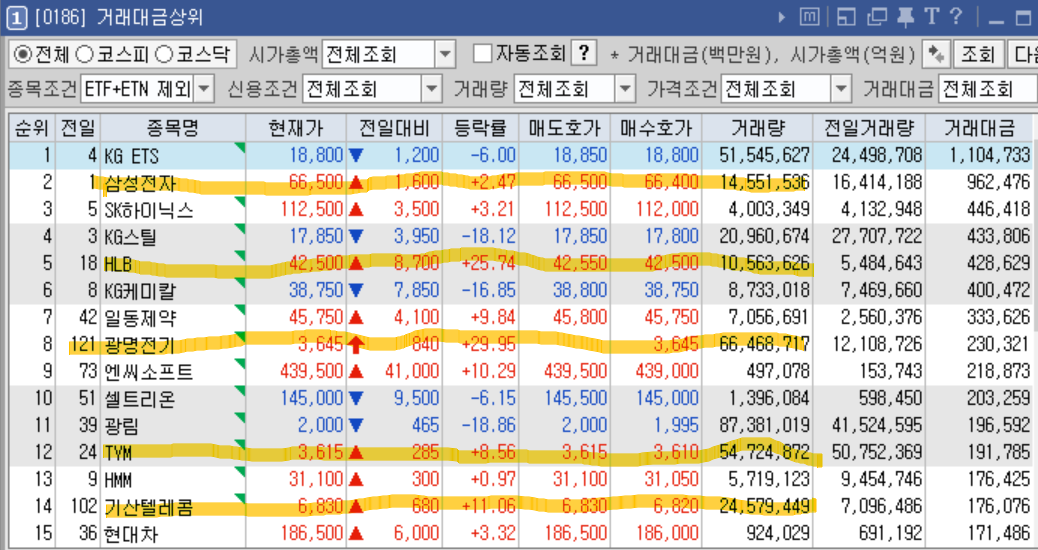
Task: Click the 전일대비 column header
Action: pos(394,128)
